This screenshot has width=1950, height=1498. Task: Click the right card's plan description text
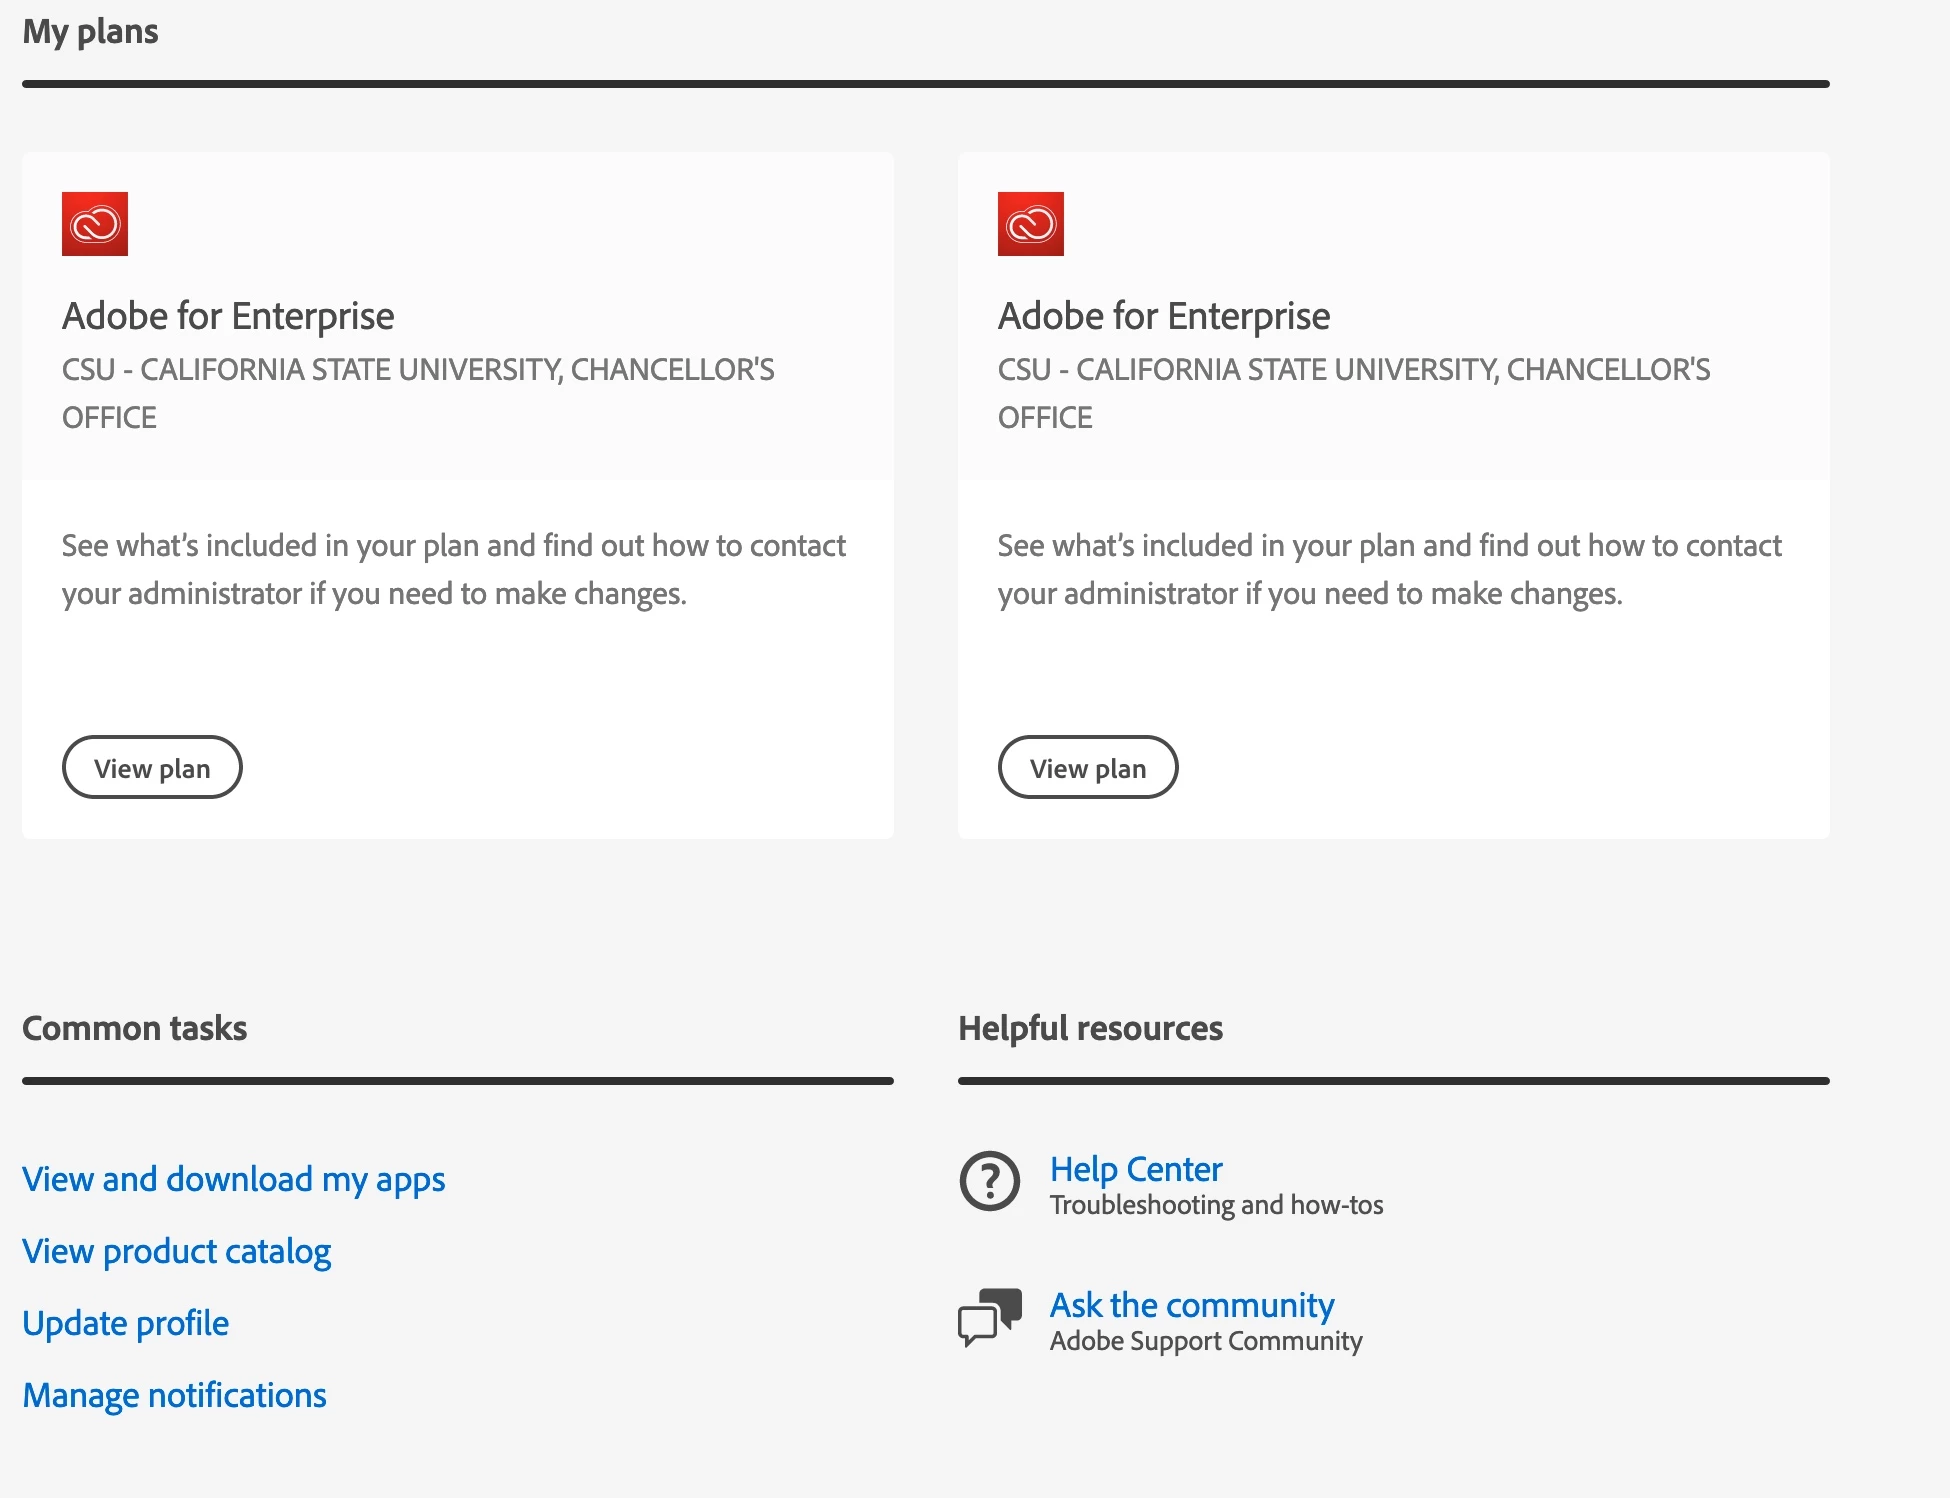[x=1390, y=569]
